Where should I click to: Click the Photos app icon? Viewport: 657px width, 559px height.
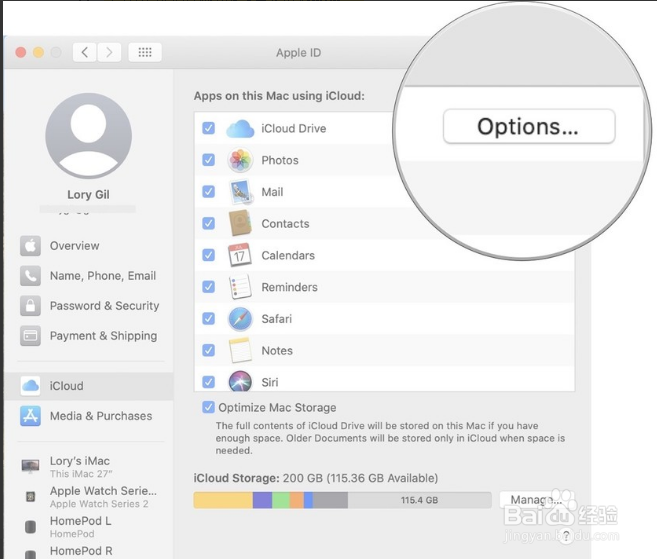pos(240,160)
